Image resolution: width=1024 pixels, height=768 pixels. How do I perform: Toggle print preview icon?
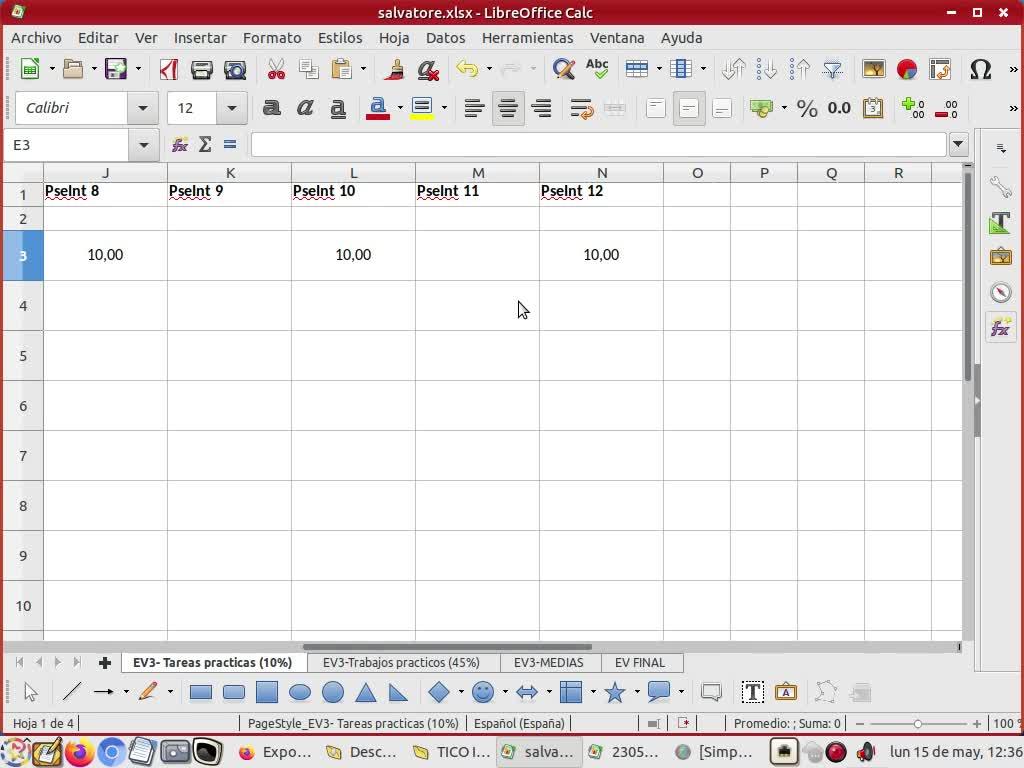234,69
